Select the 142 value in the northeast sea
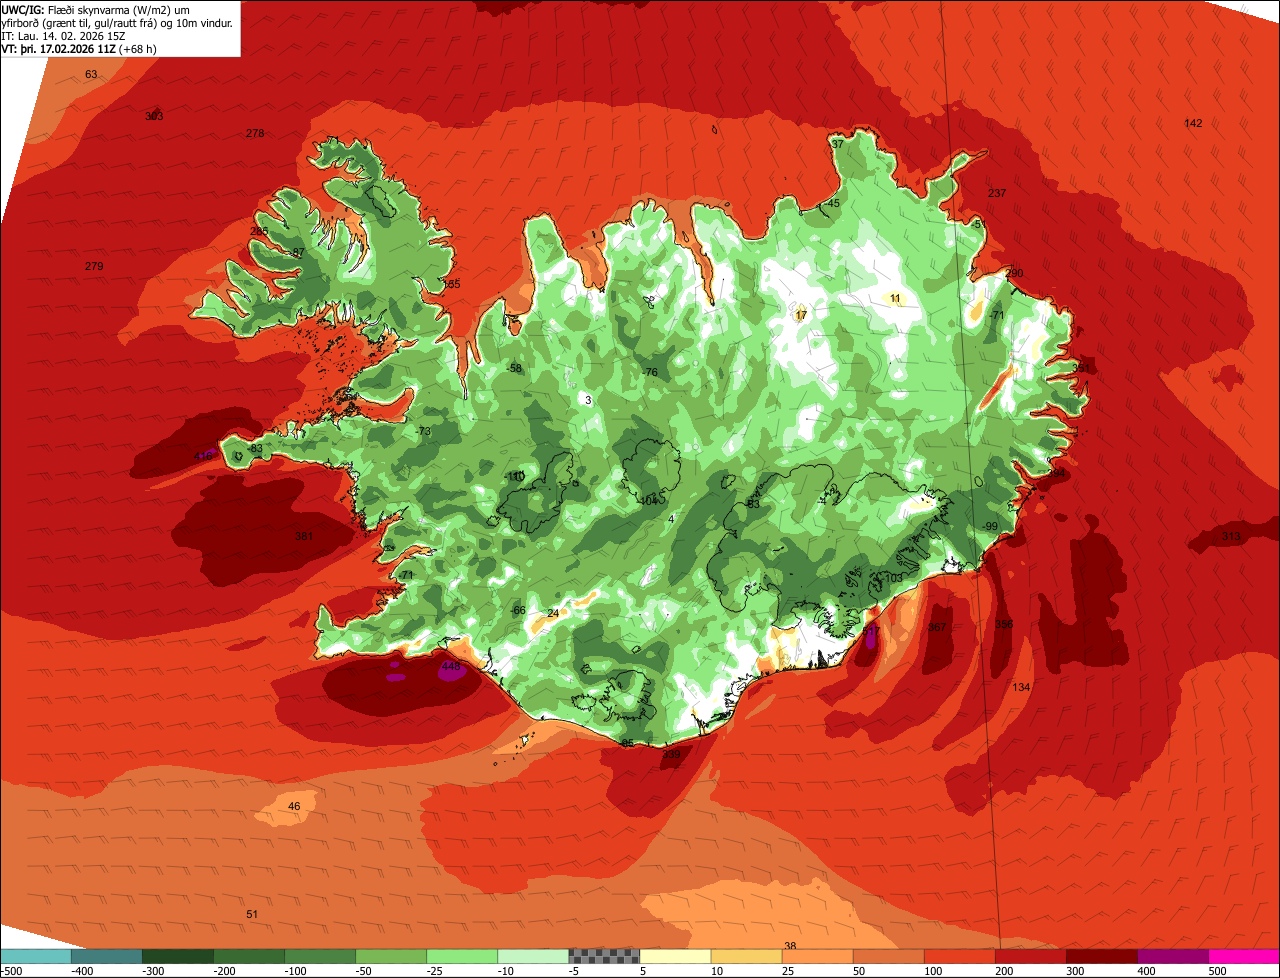Image resolution: width=1280 pixels, height=978 pixels. 1193,123
